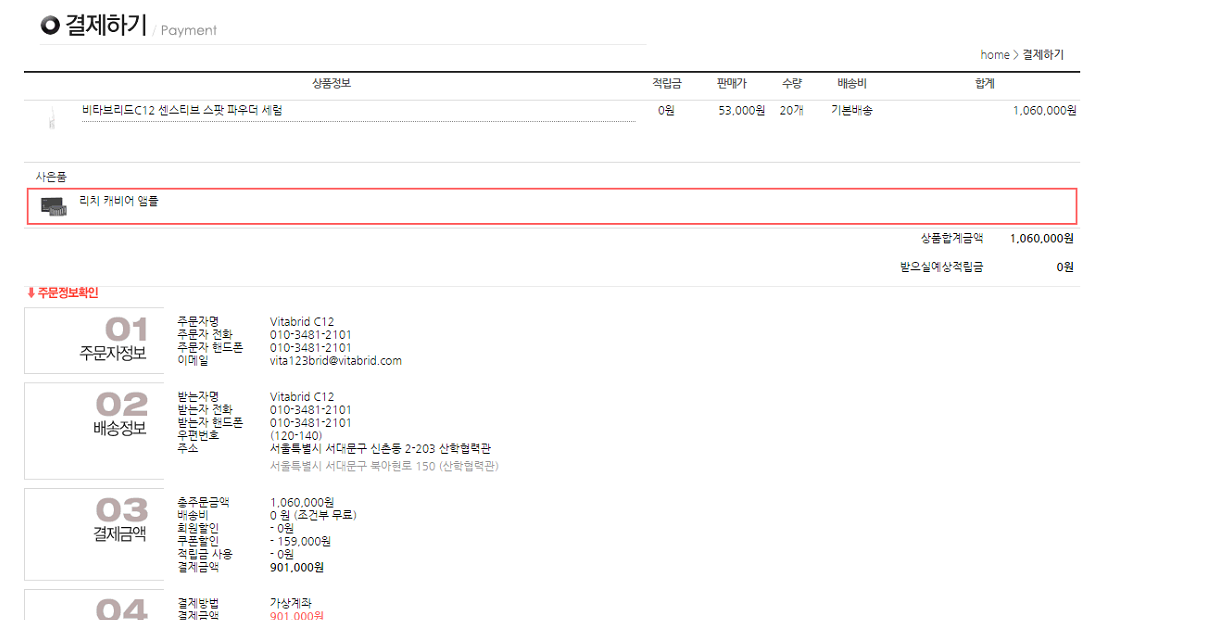
Task: Click the 합계 column header
Action: [984, 83]
